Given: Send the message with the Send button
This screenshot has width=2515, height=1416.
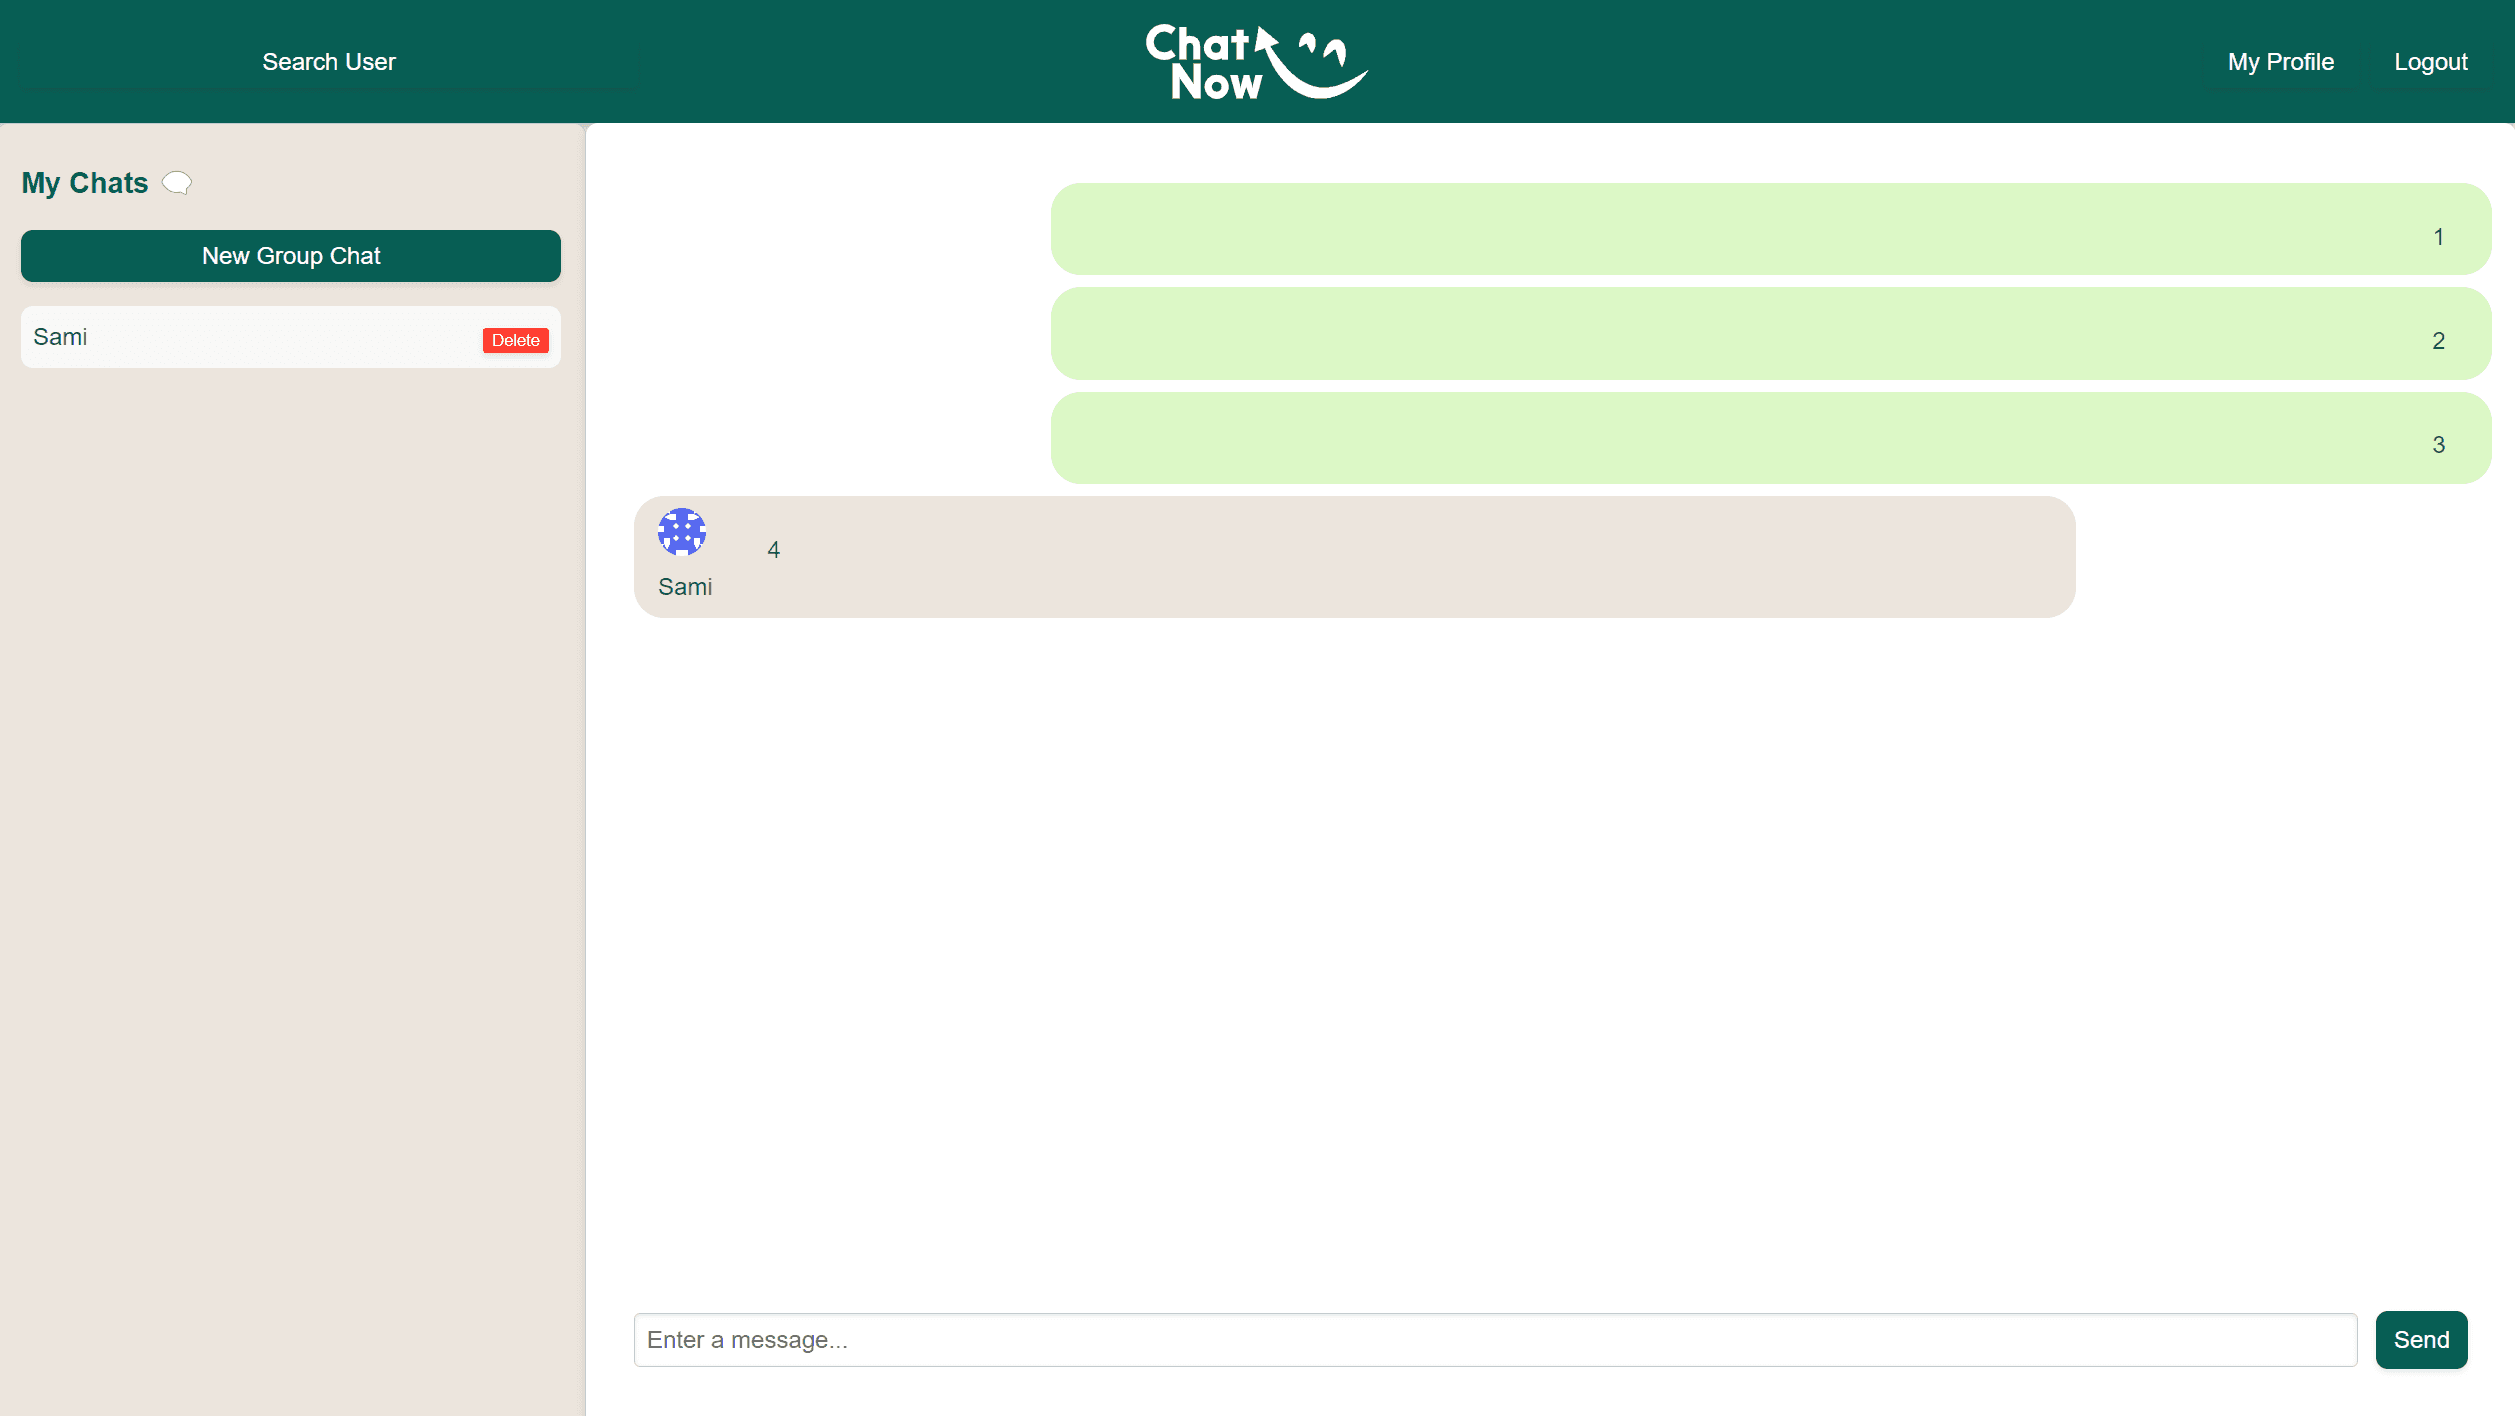Looking at the screenshot, I should pyautogui.click(x=2421, y=1340).
